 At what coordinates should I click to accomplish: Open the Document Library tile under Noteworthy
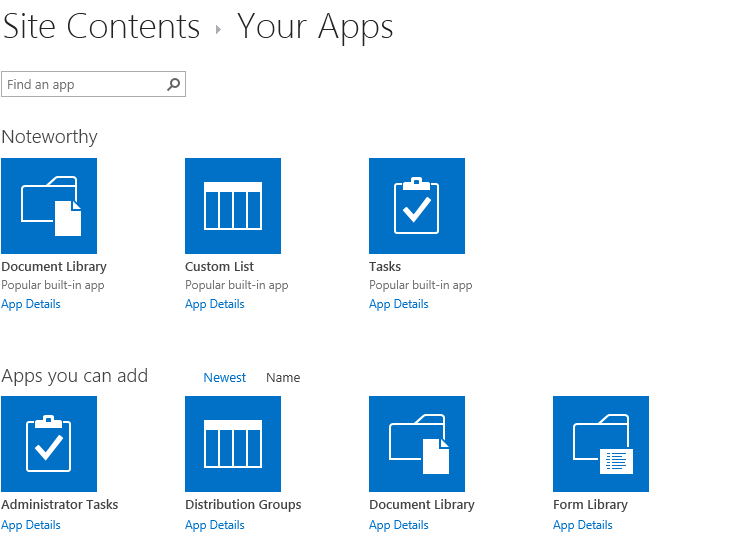coord(49,206)
